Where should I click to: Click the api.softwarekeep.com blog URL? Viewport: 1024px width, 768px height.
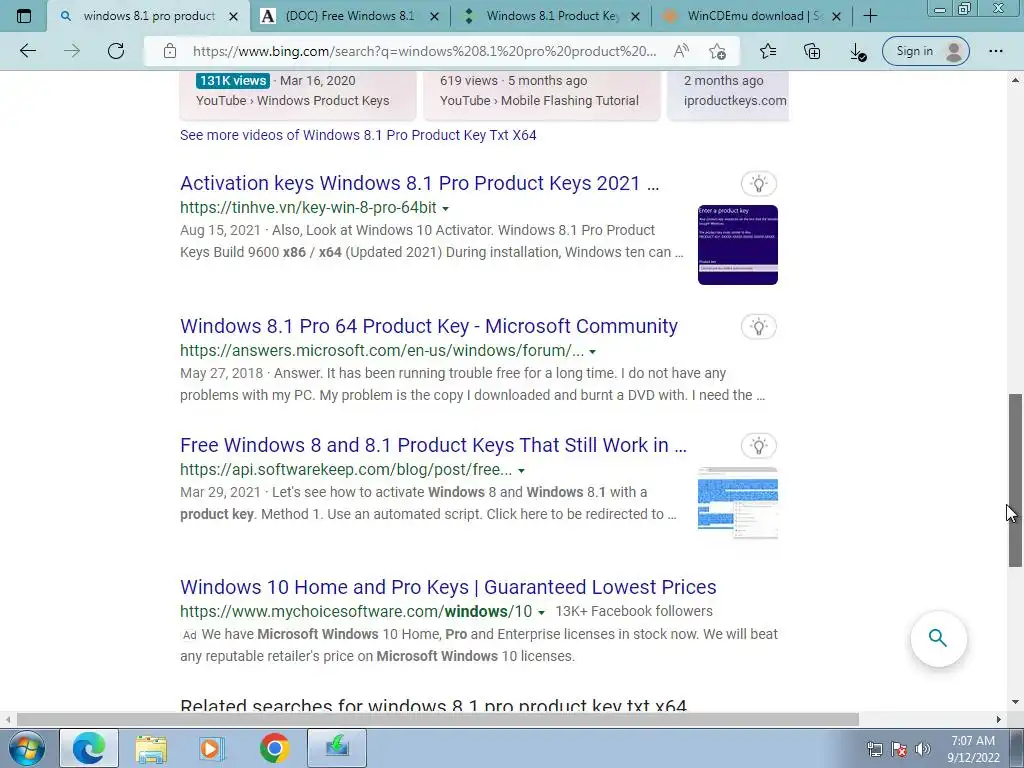pos(346,470)
